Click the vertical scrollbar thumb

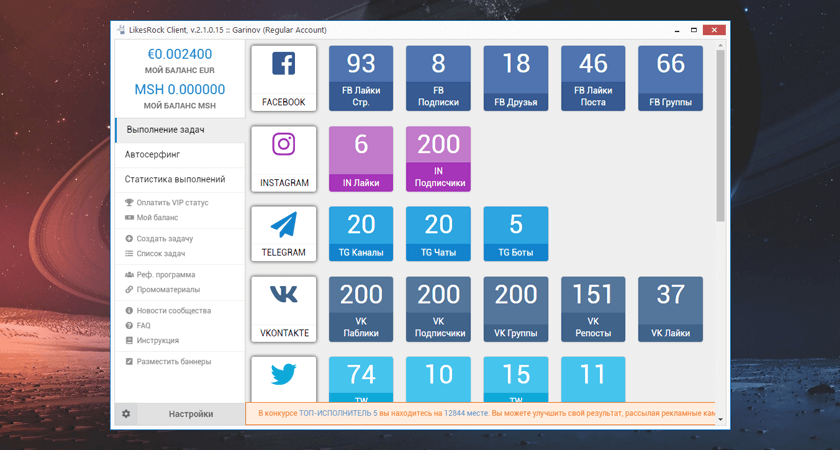(x=721, y=135)
